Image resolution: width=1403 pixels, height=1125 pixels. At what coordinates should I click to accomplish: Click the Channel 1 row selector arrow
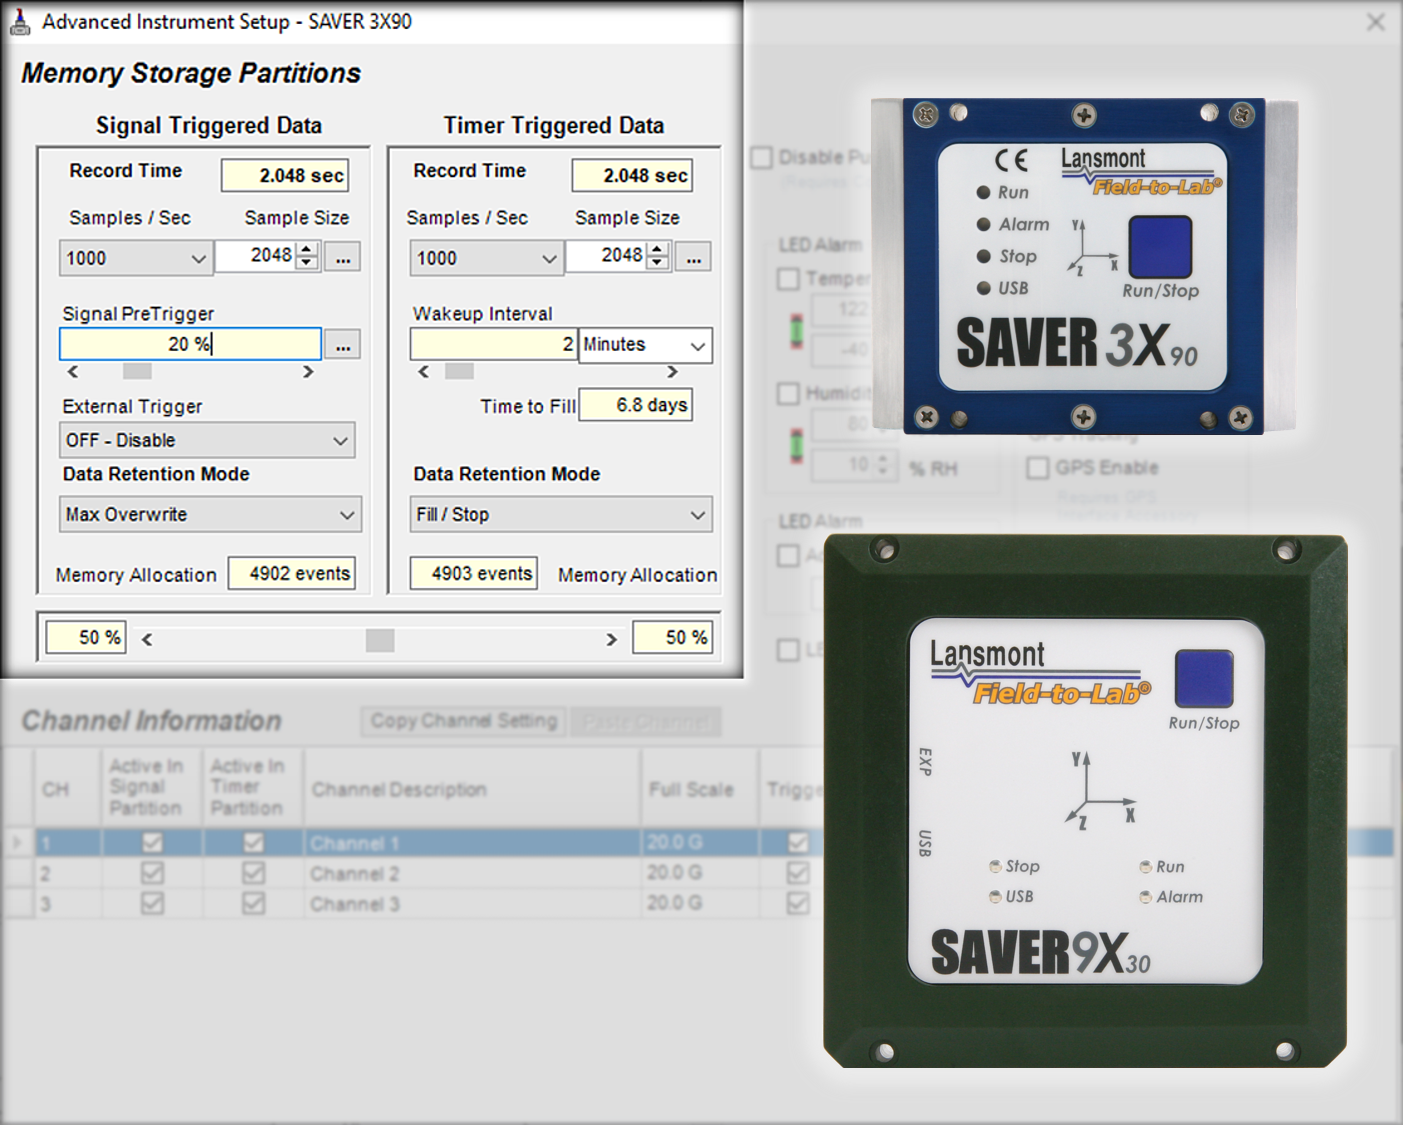[17, 843]
